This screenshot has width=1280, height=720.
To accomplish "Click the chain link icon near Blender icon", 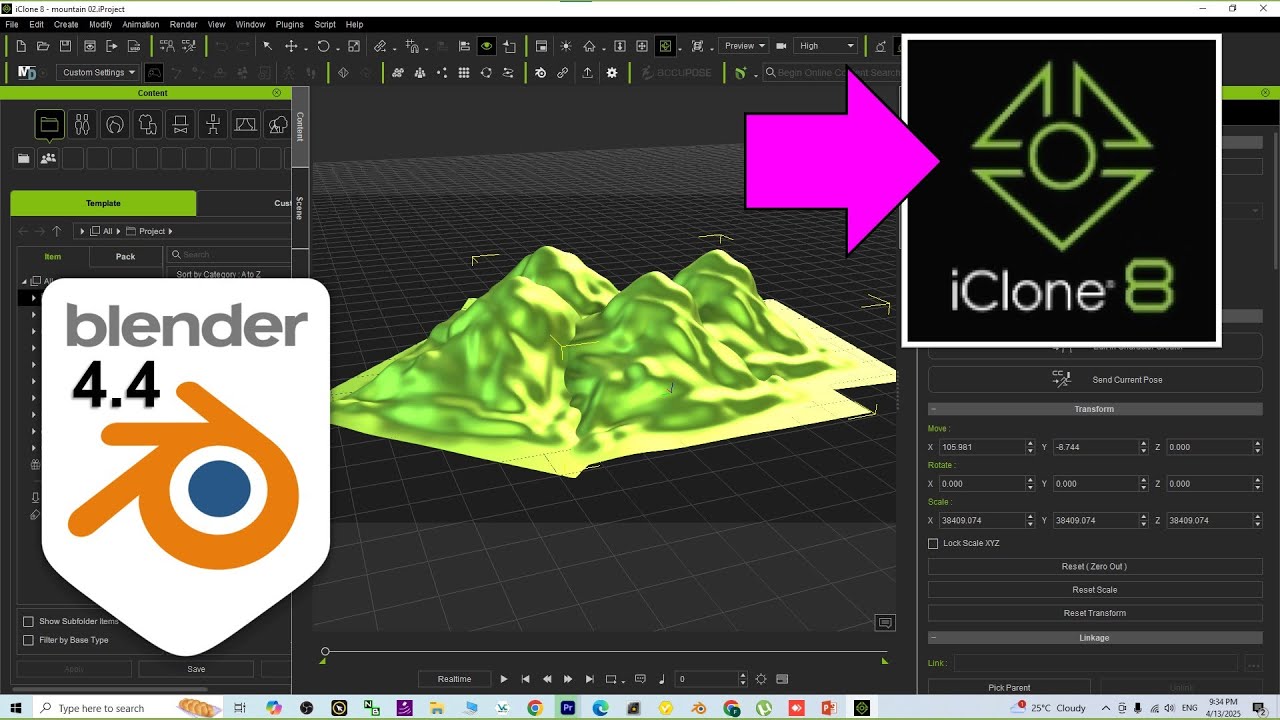I will 562,73.
